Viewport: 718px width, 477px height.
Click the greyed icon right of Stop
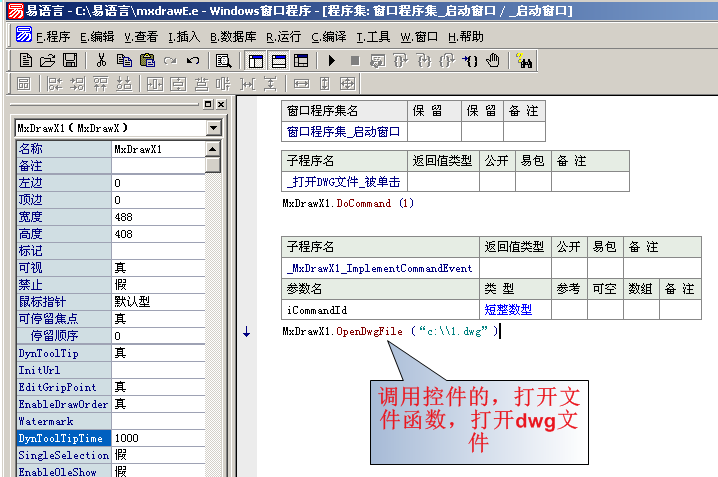pyautogui.click(x=377, y=60)
